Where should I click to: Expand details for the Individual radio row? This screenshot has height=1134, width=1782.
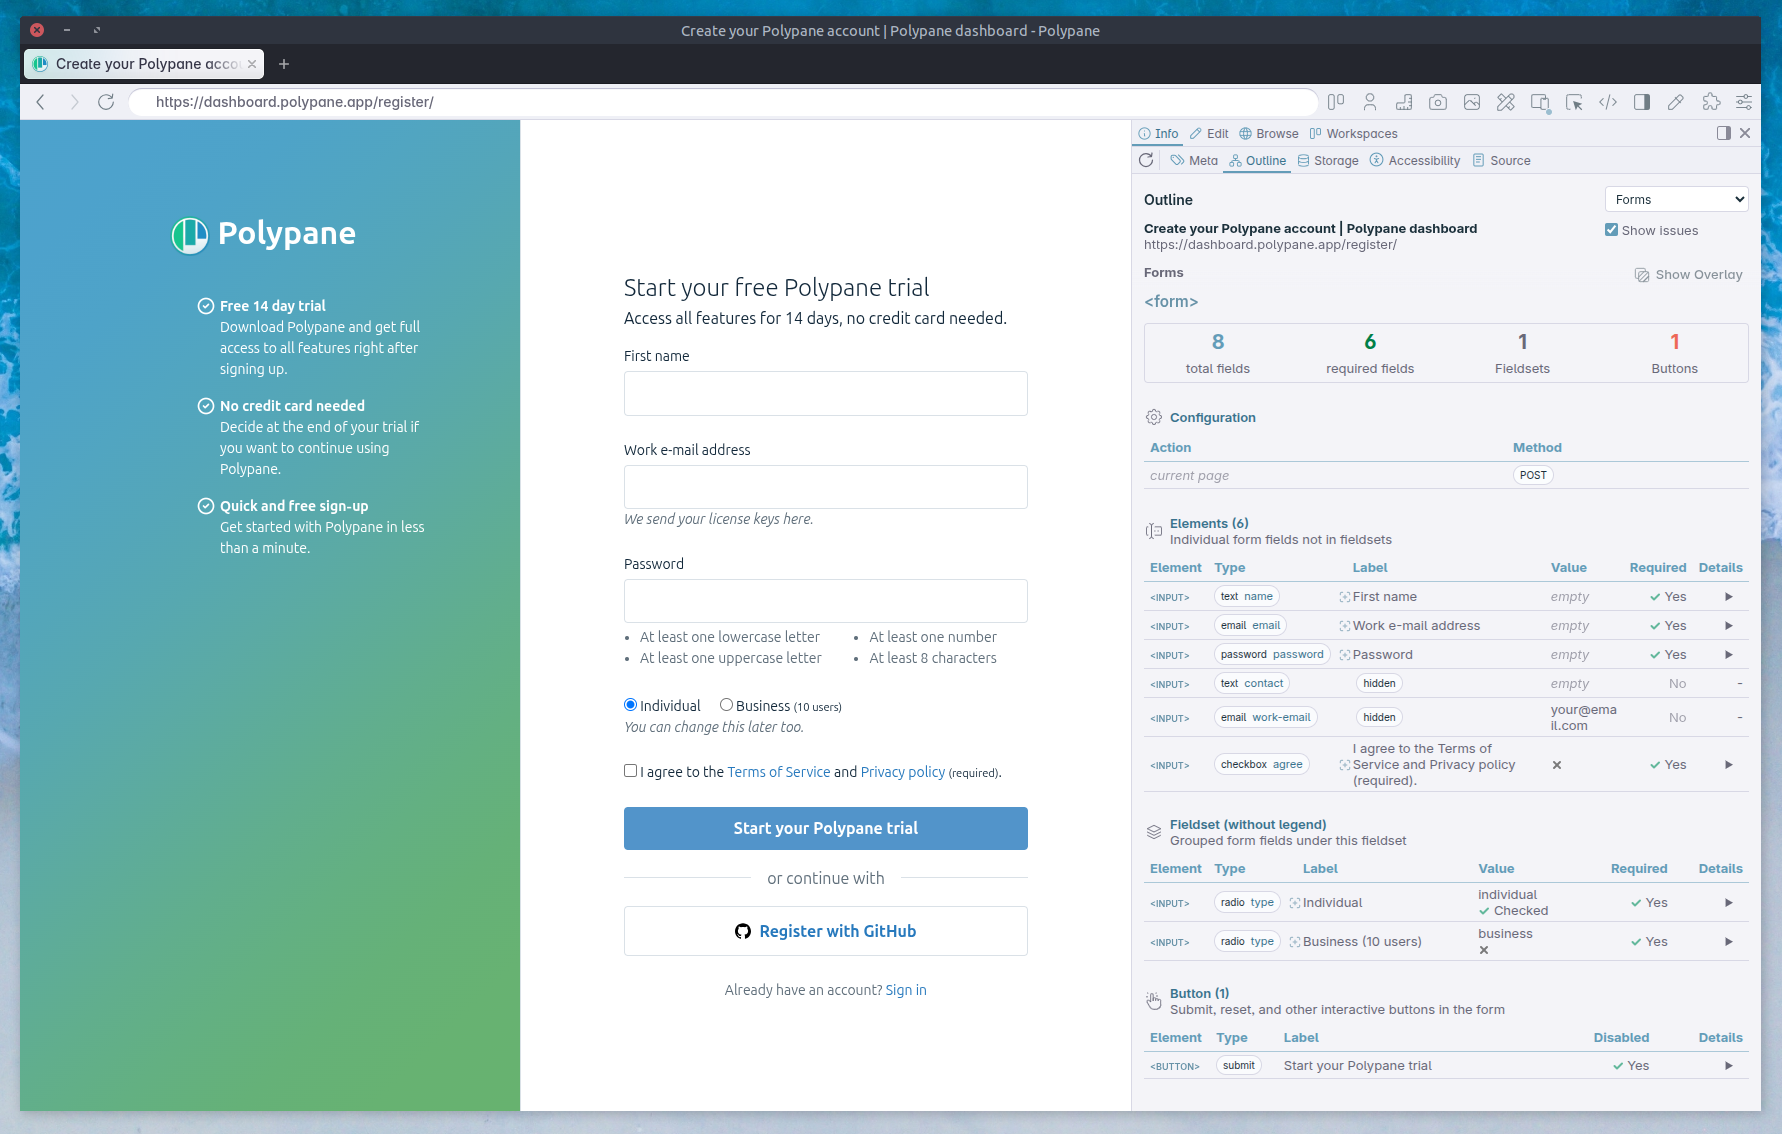[1728, 903]
